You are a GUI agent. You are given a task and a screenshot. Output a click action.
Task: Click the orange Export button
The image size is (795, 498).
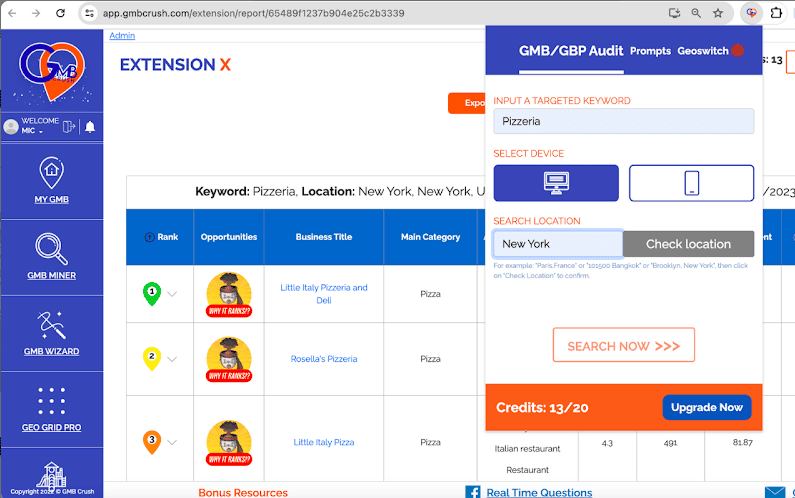(467, 103)
